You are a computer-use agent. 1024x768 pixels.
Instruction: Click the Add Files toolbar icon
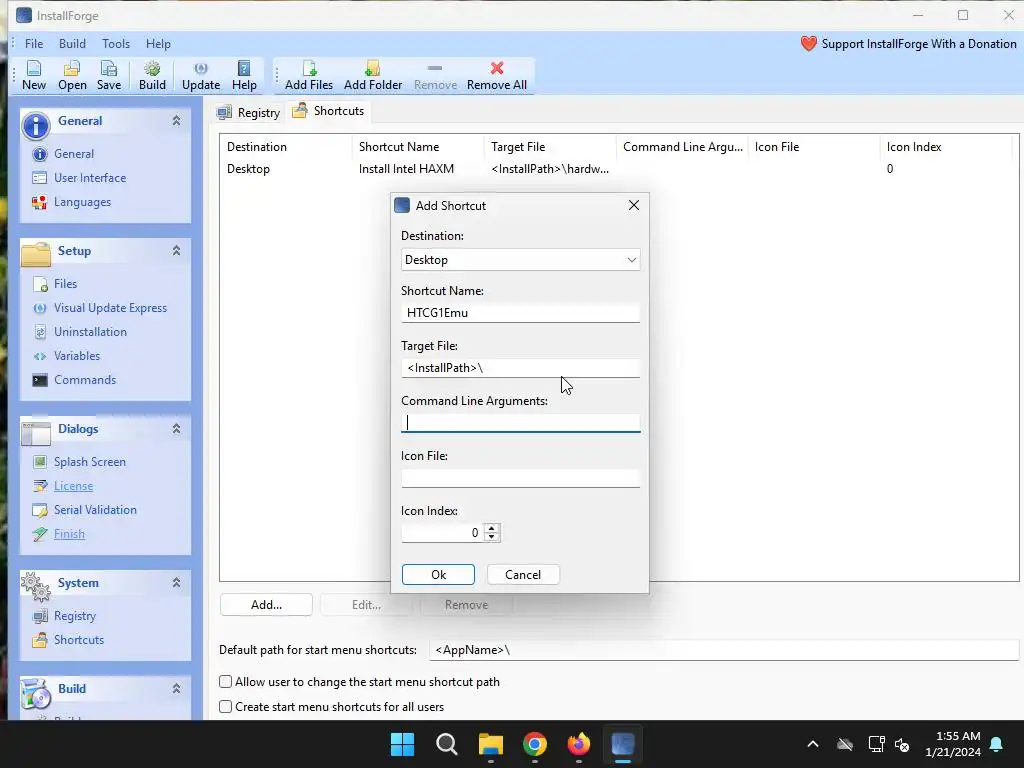[309, 76]
